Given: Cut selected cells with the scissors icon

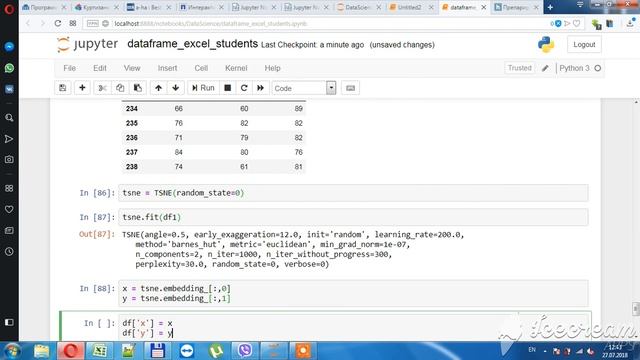Looking at the screenshot, I should pos(102,88).
